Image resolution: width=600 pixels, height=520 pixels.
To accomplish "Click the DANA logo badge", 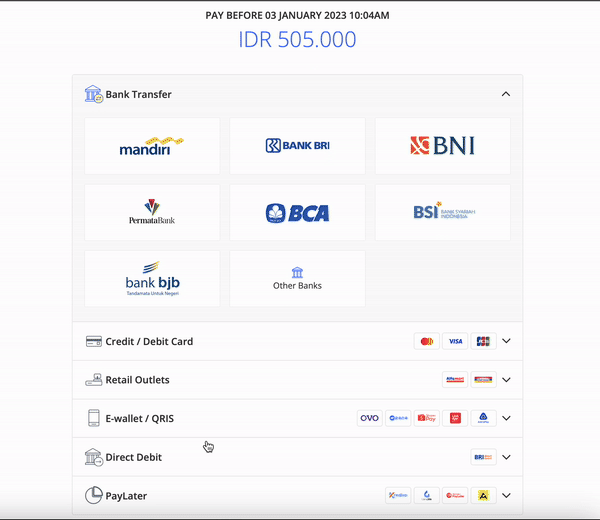I will pos(398,418).
